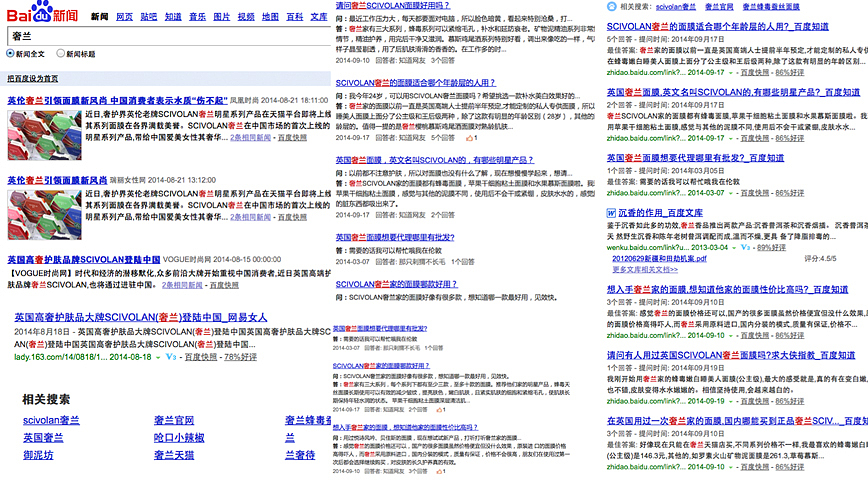Open the 视频 tab
This screenshot has width=868, height=481.
coord(246,17)
